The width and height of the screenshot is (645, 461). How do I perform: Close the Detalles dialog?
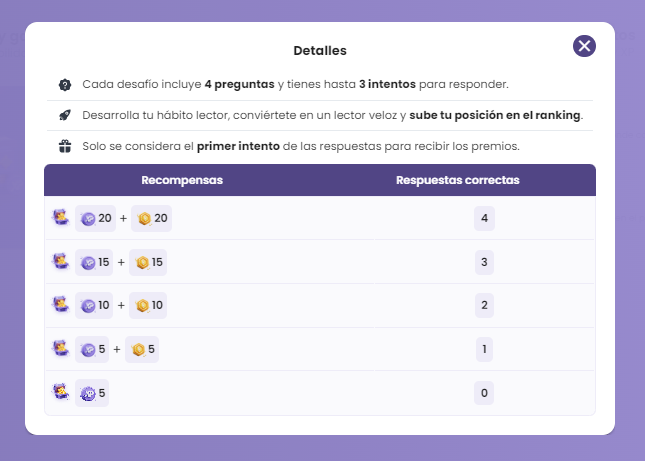pyautogui.click(x=584, y=46)
